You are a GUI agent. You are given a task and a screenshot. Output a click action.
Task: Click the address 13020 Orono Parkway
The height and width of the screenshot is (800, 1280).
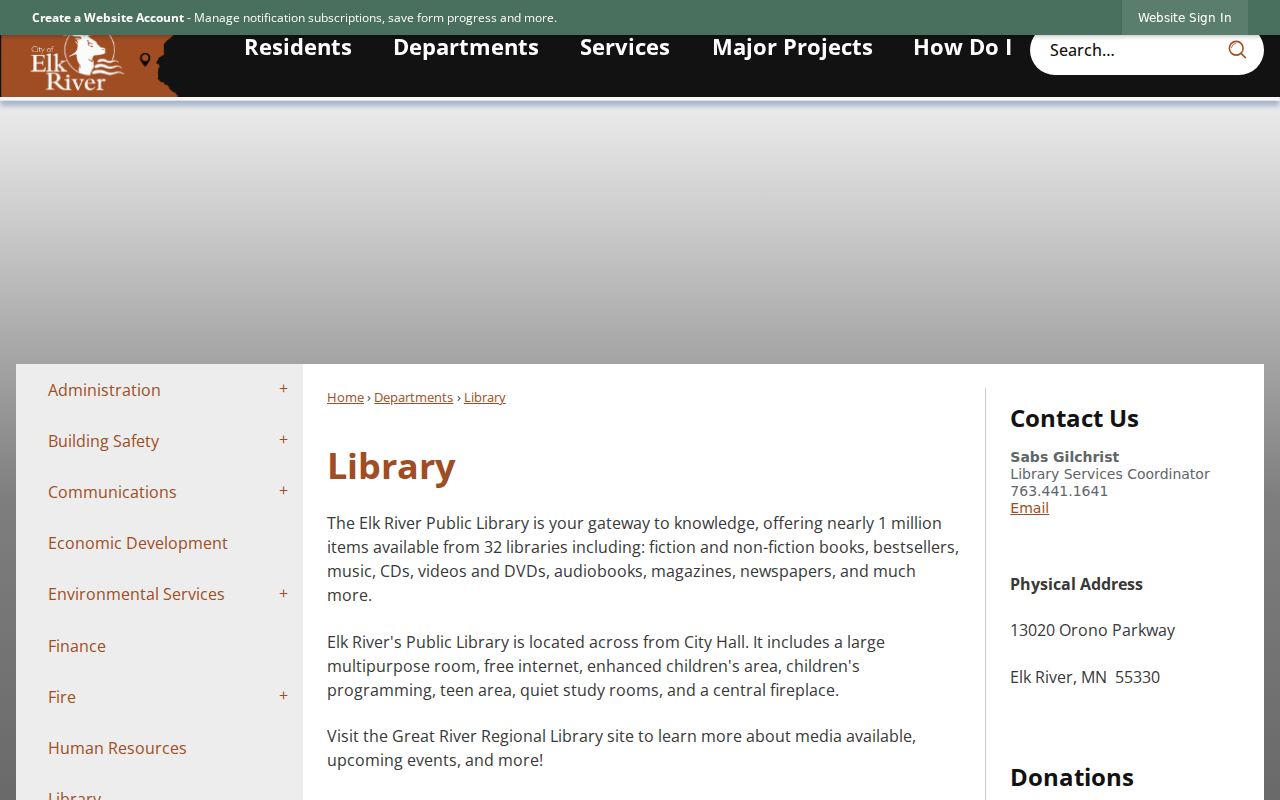click(1092, 630)
